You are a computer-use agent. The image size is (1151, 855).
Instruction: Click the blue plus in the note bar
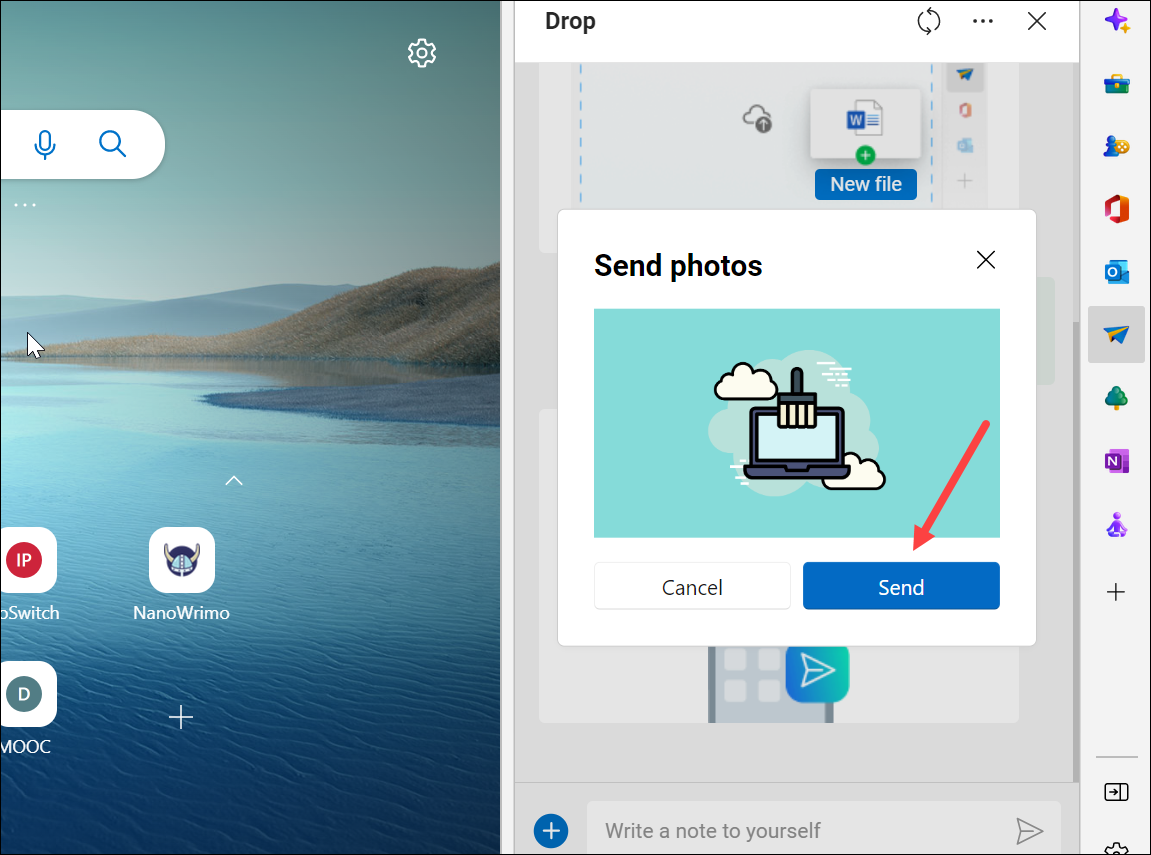click(551, 830)
